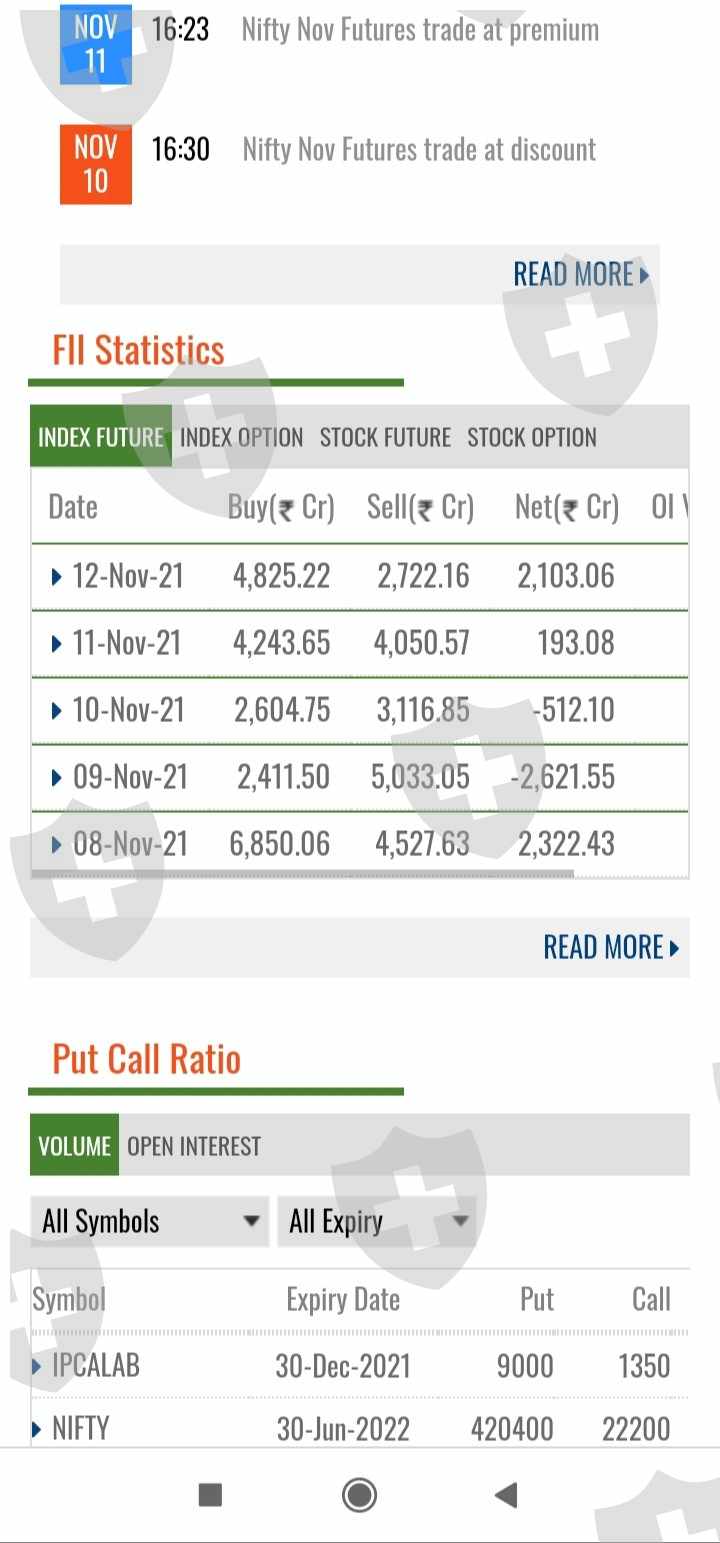Open the All Expiry dropdown

point(377,1221)
